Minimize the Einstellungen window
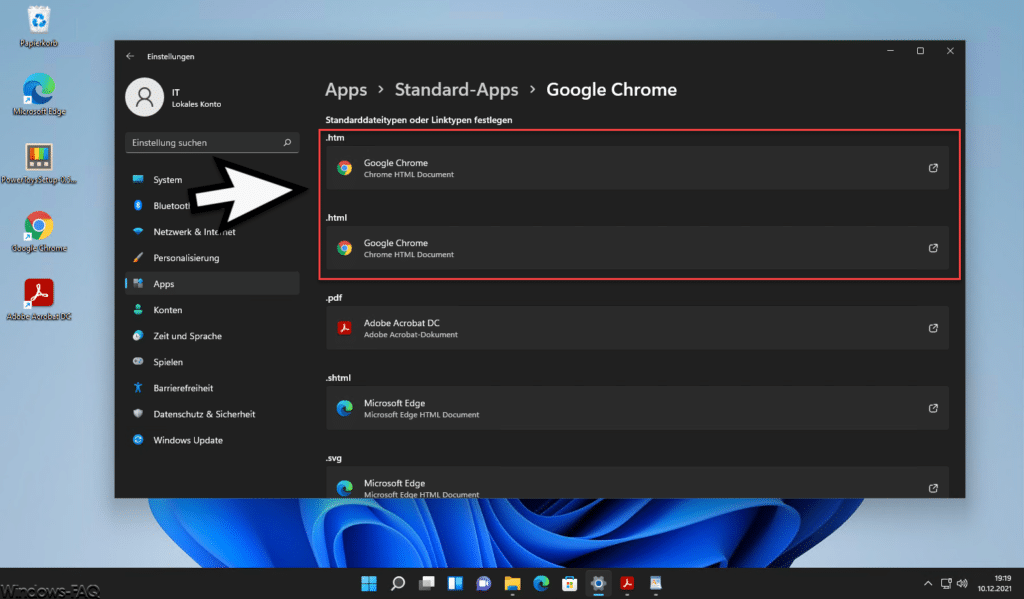Viewport: 1024px width, 599px height. (890, 51)
